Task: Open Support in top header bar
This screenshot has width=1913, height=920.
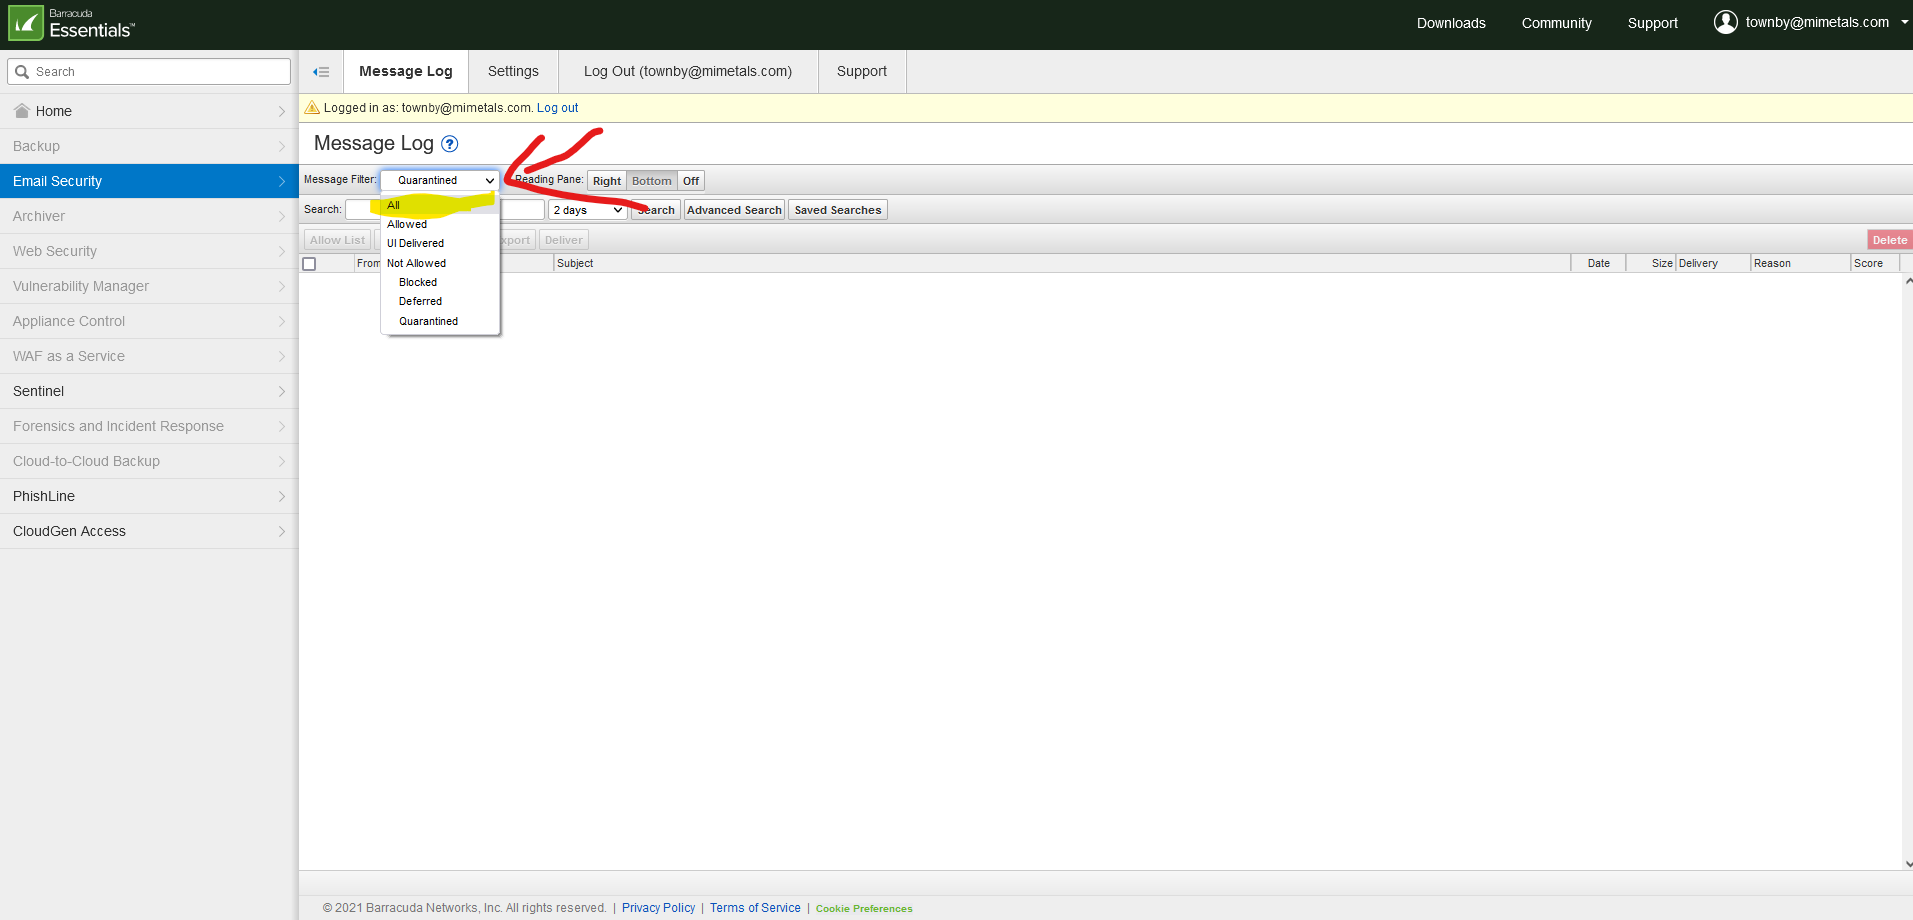Action: click(1653, 23)
